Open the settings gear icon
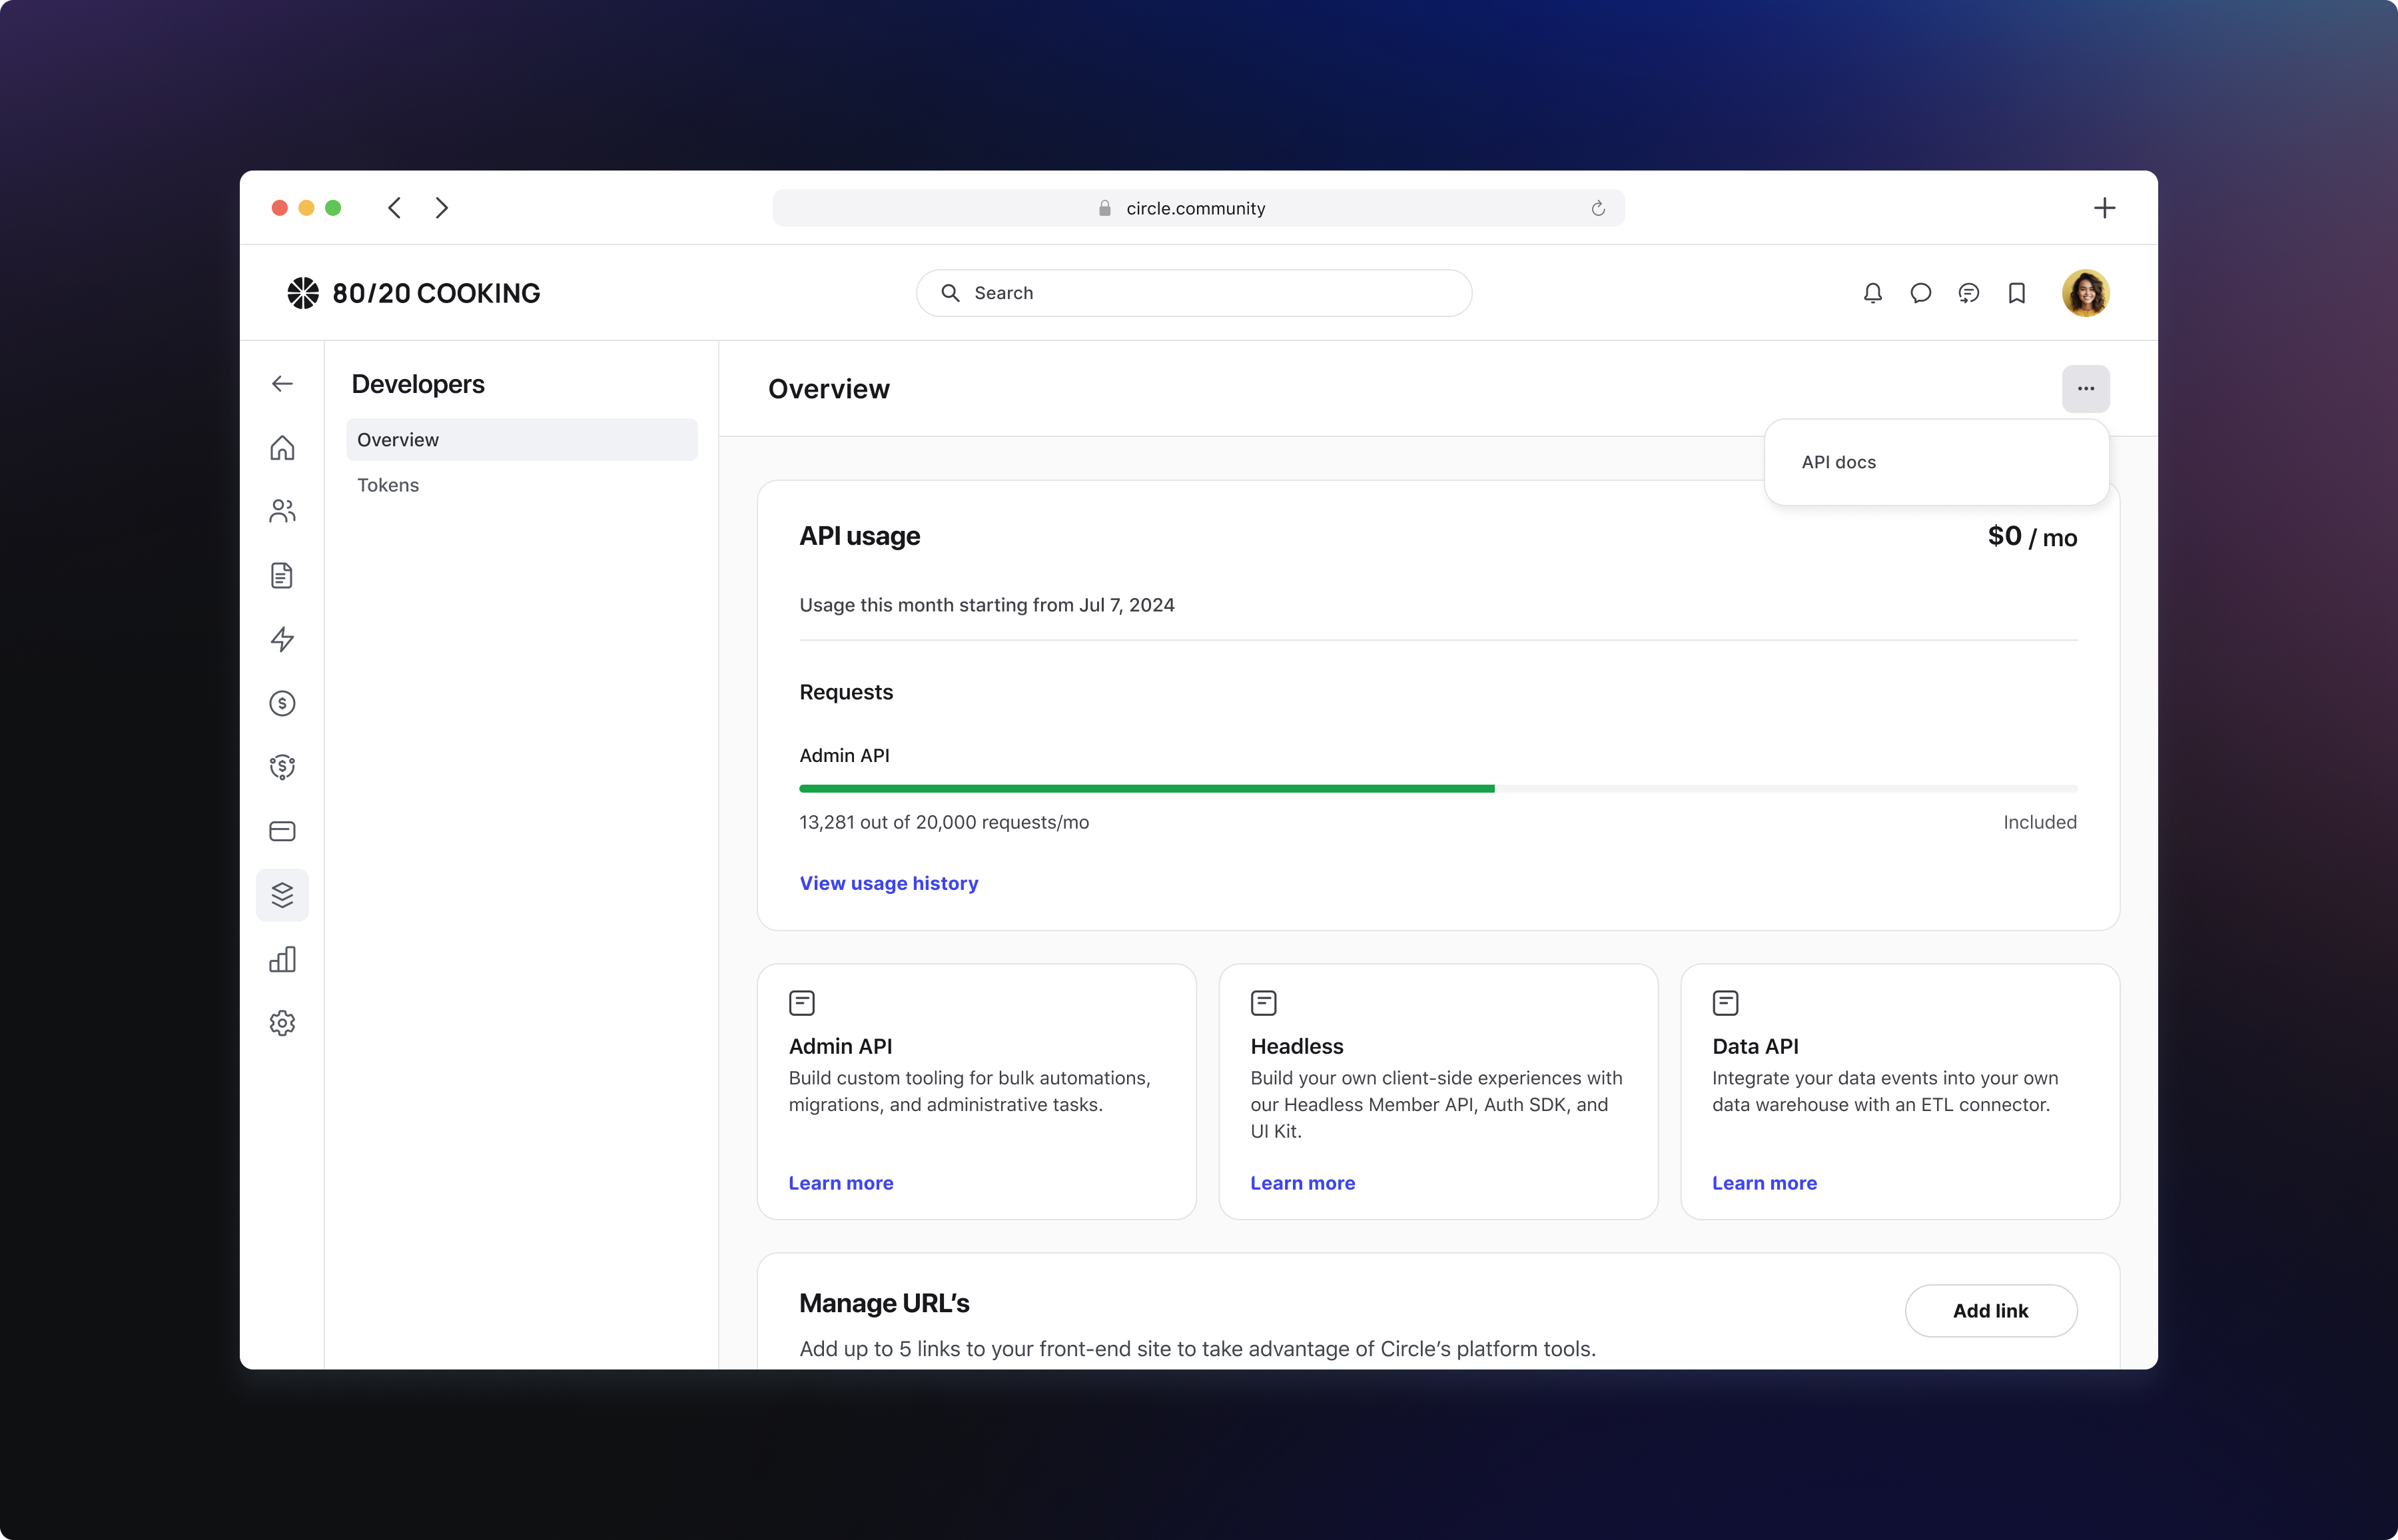2398x1540 pixels. [282, 1023]
